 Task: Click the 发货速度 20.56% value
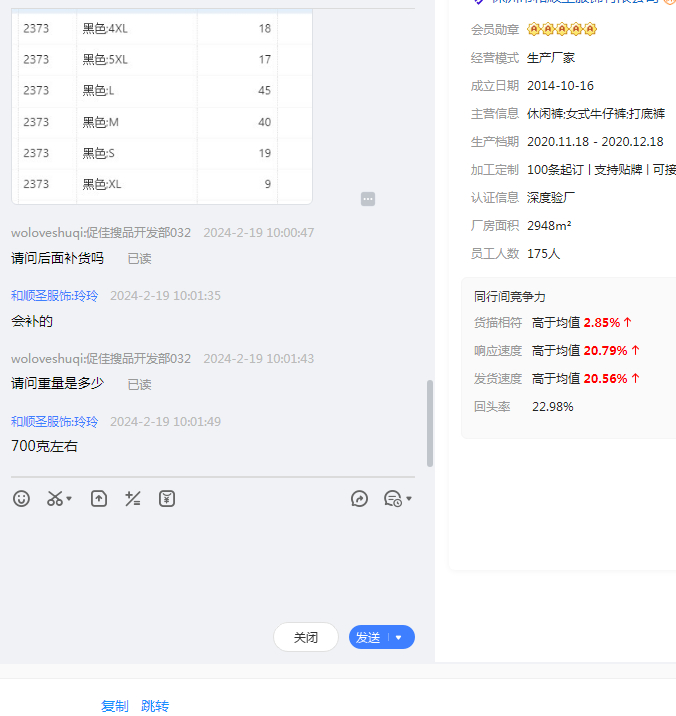(x=605, y=379)
